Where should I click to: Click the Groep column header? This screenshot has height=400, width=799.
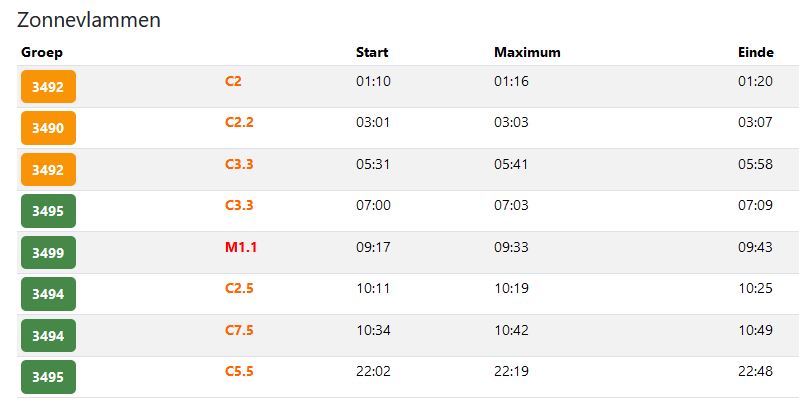42,52
